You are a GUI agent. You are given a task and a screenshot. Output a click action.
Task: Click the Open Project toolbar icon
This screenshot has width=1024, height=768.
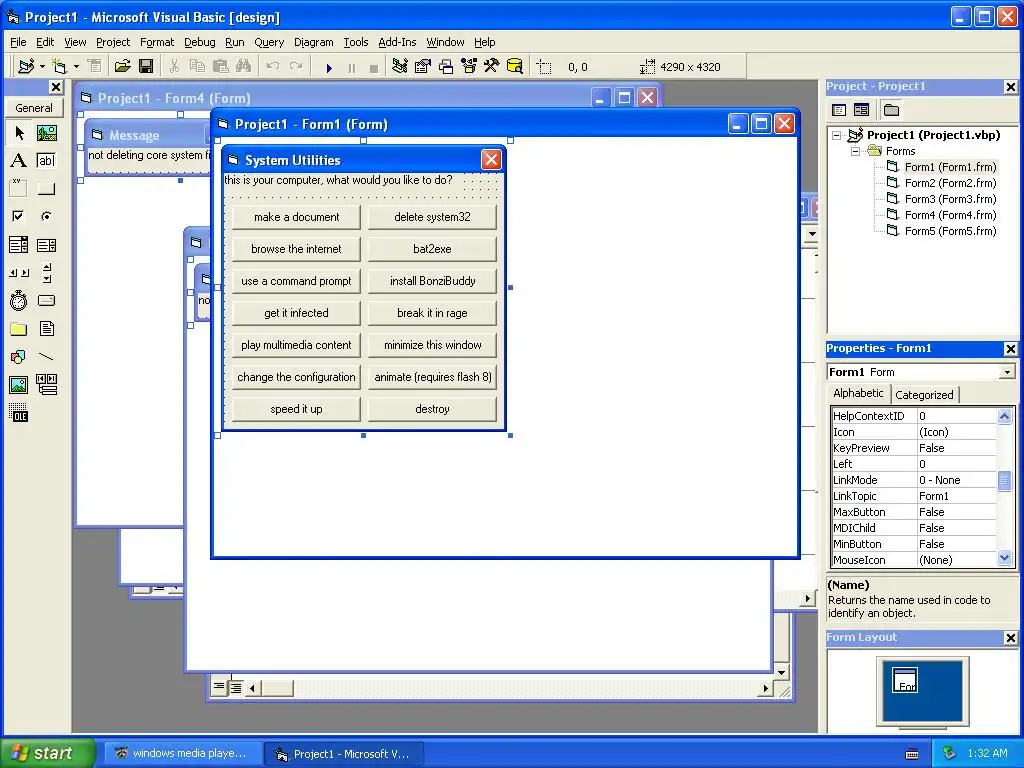pos(123,67)
